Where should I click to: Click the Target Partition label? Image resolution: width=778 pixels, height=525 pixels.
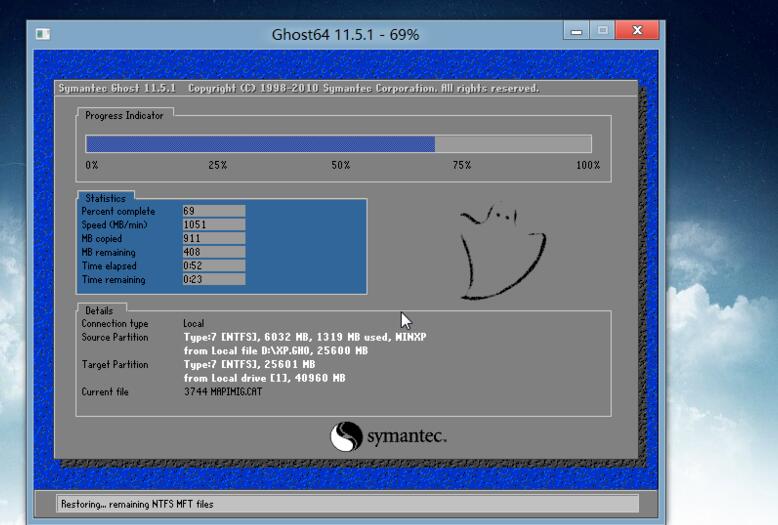(x=115, y=365)
